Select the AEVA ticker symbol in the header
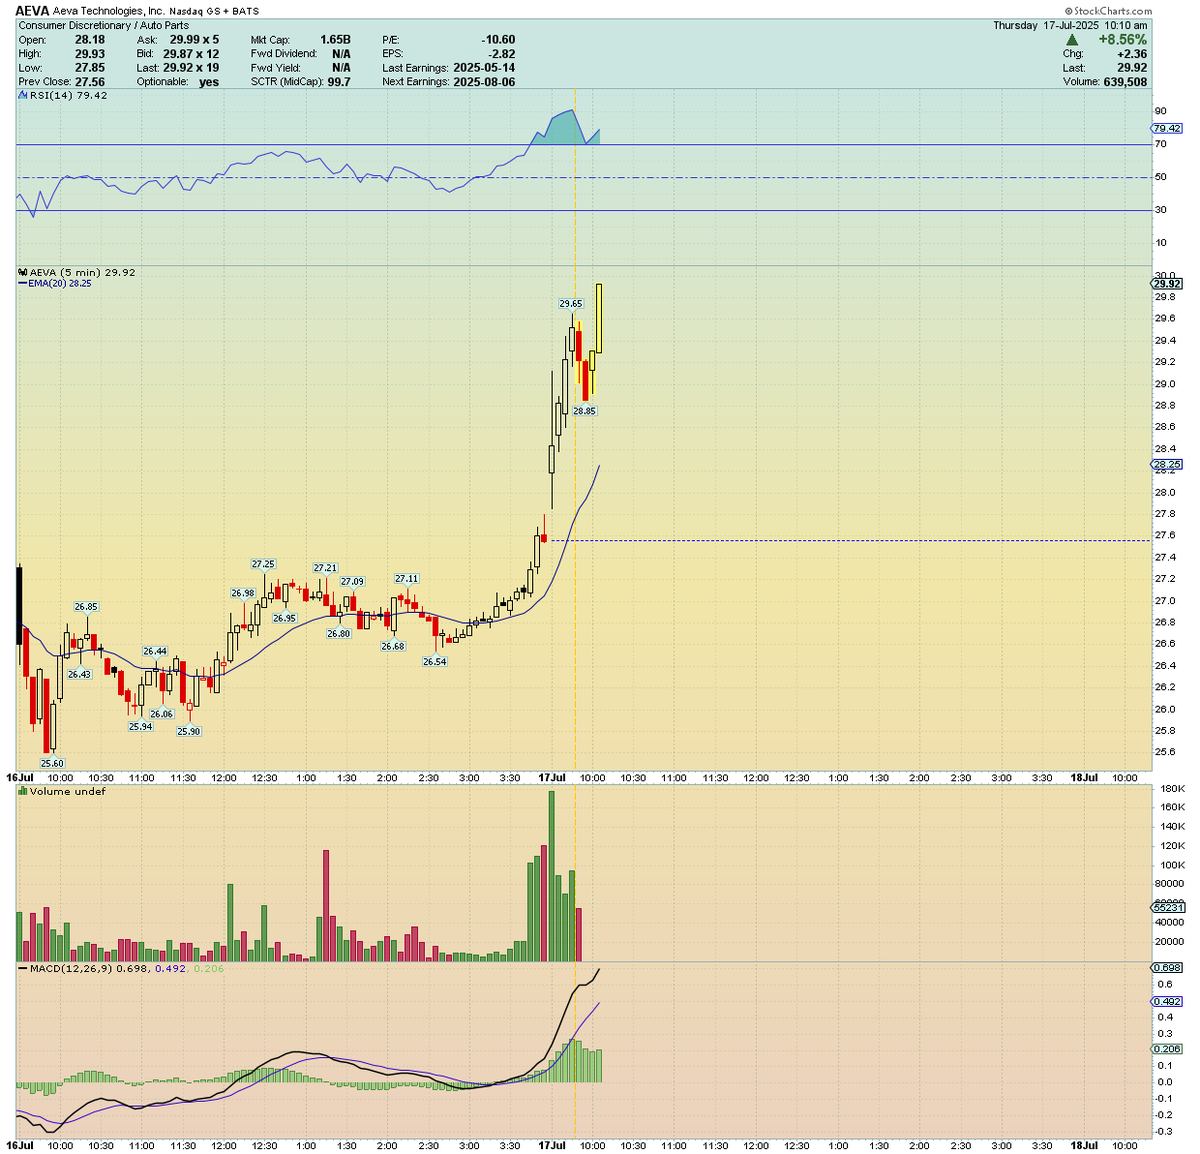 (33, 10)
